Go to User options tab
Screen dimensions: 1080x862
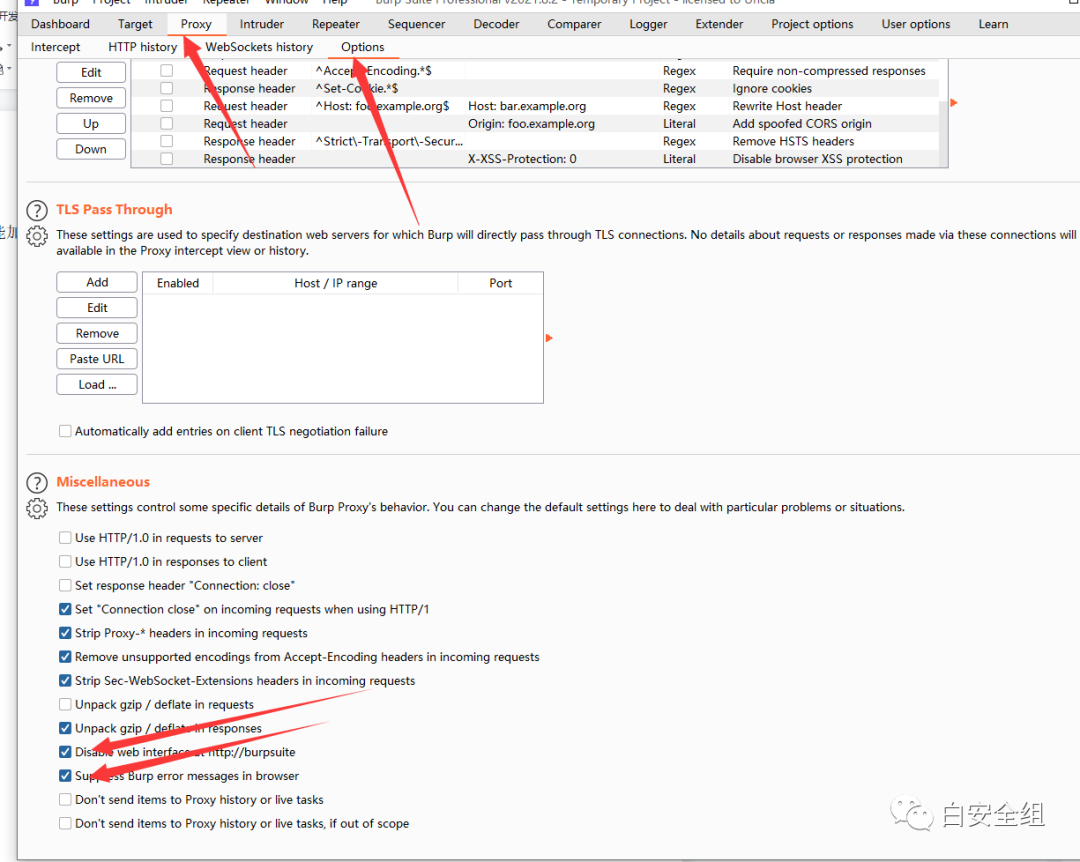point(915,24)
